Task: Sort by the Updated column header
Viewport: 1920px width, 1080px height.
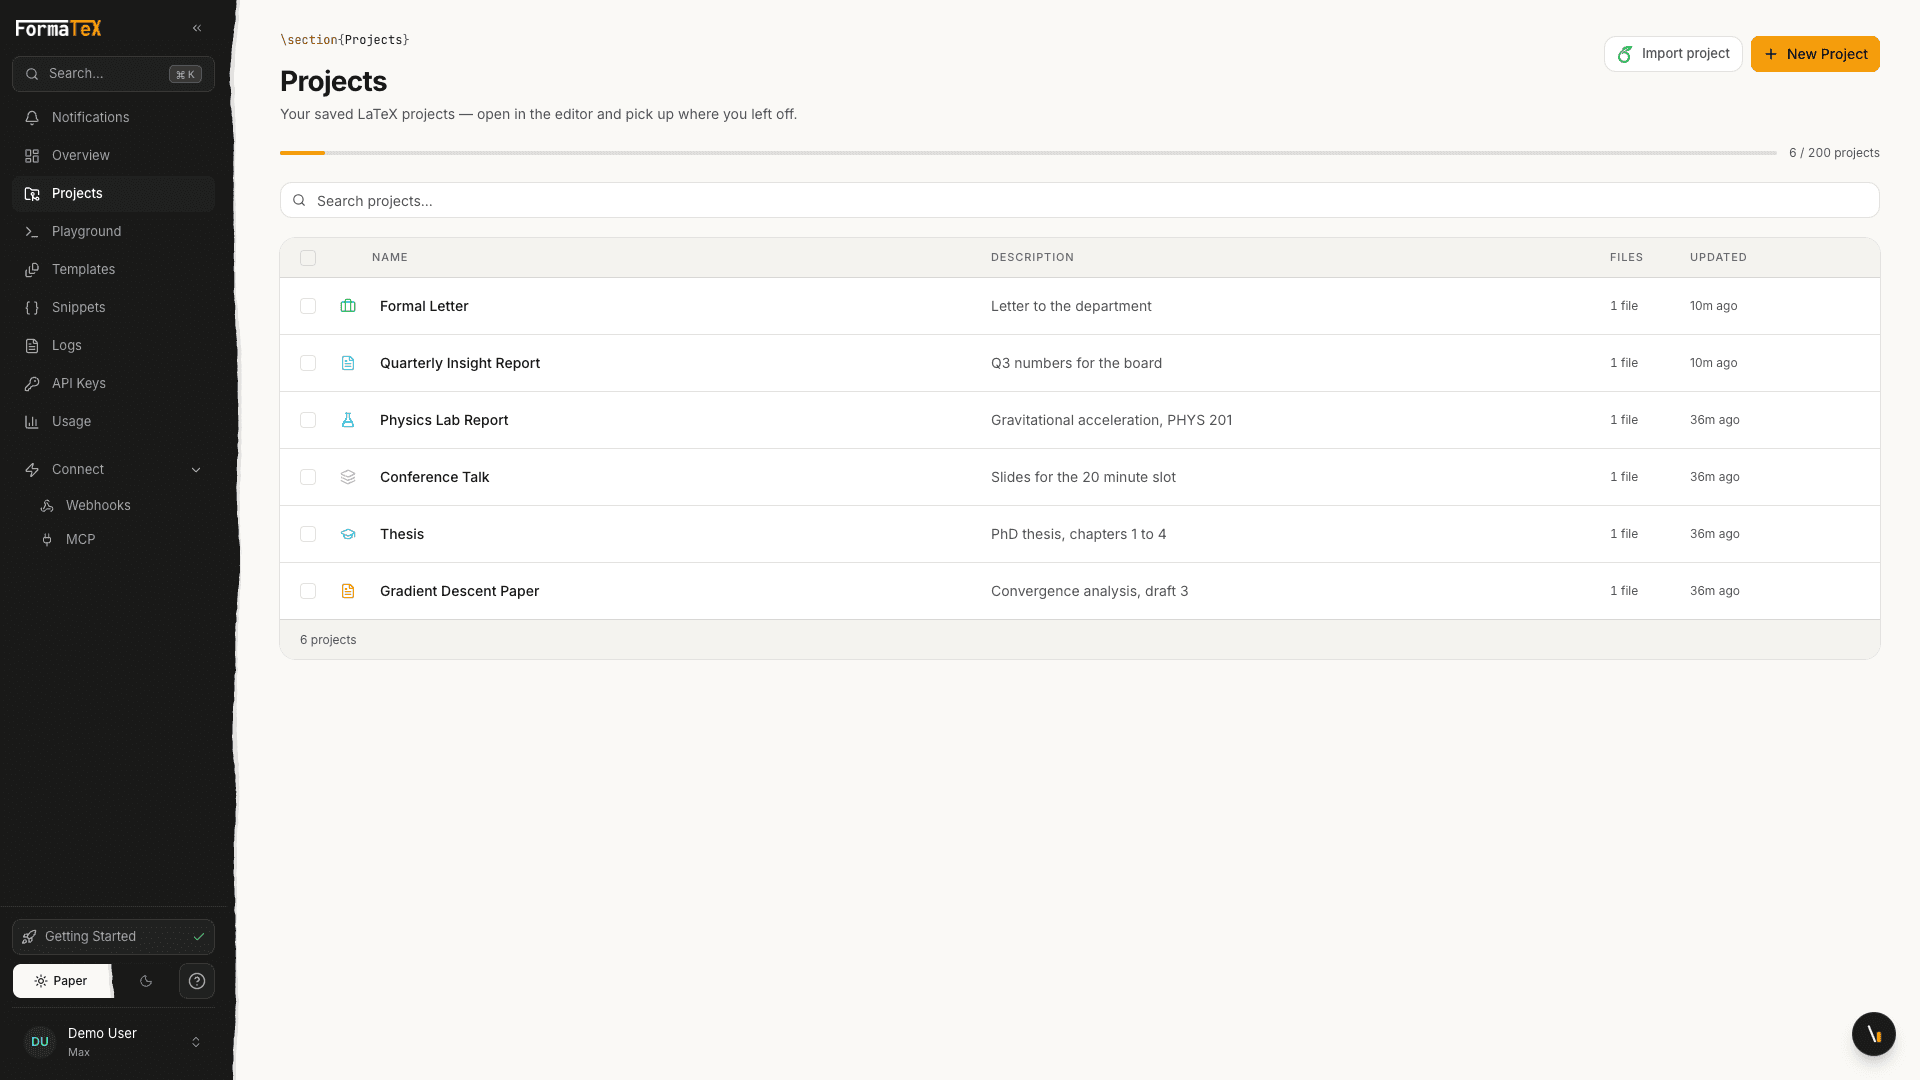Action: [1718, 257]
